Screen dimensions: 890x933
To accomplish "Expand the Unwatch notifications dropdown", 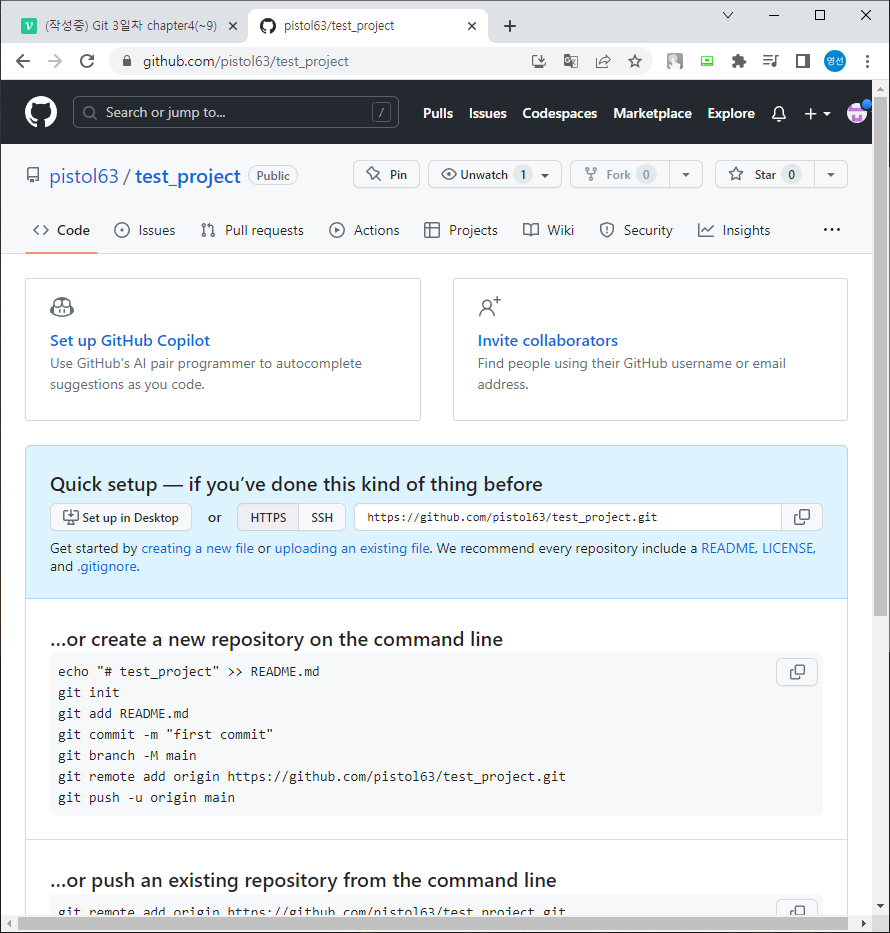I will [495, 174].
